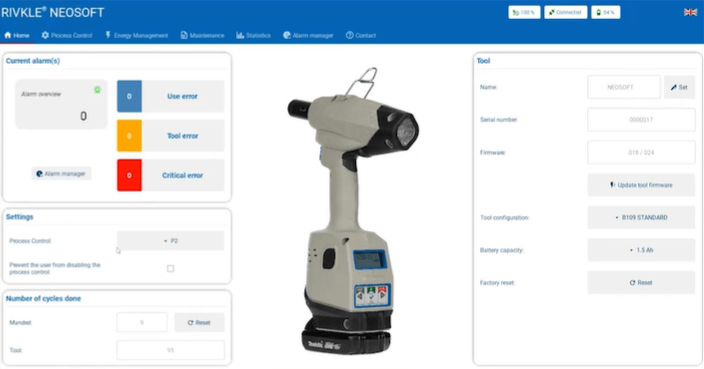Click the Set name button
The height and width of the screenshot is (369, 704).
679,87
